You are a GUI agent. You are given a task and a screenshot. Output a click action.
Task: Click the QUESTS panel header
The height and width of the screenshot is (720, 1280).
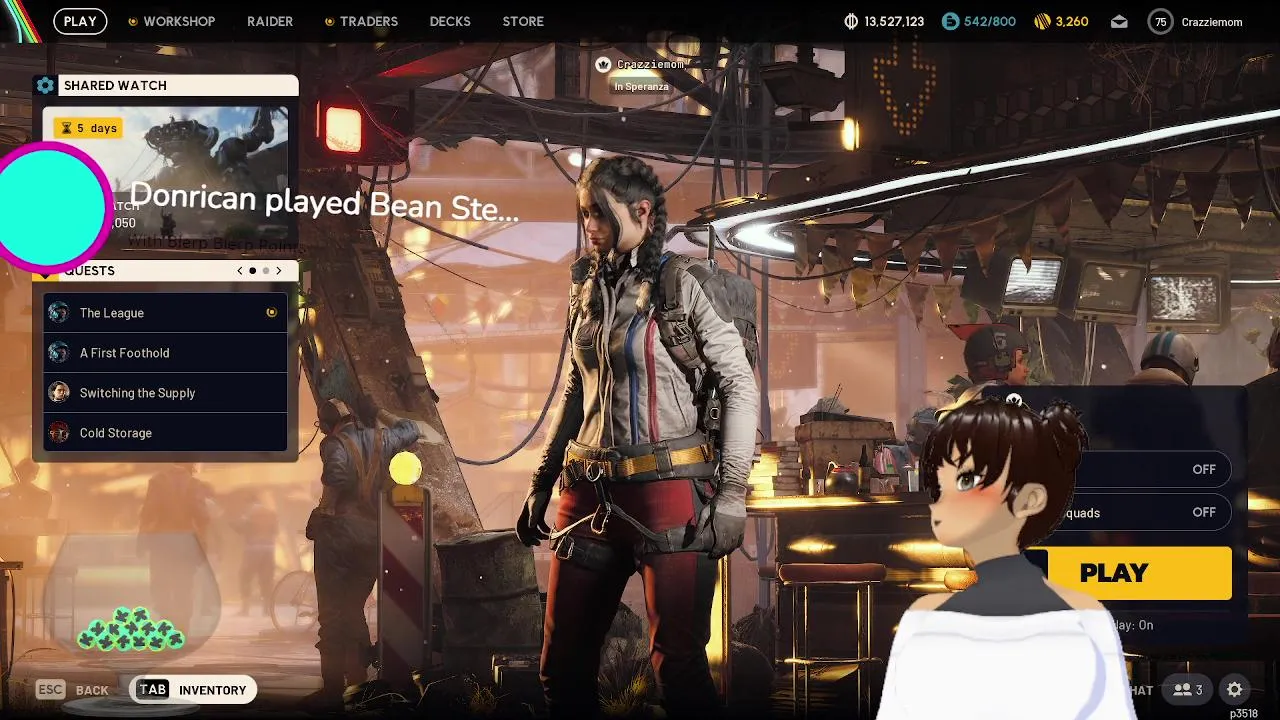(x=165, y=271)
